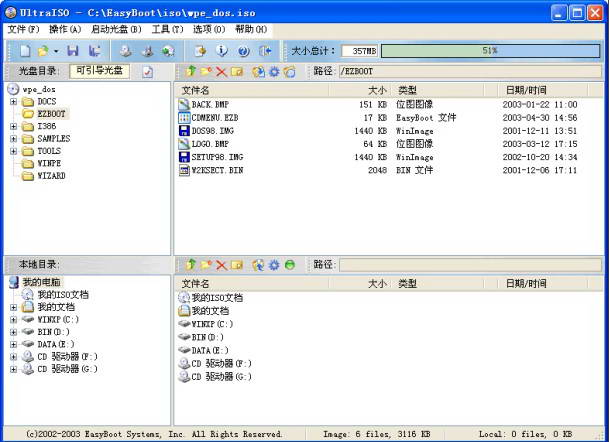The height and width of the screenshot is (442, 609).
Task: Click the disc properties icon beside 可引导光盘
Action: click(148, 72)
